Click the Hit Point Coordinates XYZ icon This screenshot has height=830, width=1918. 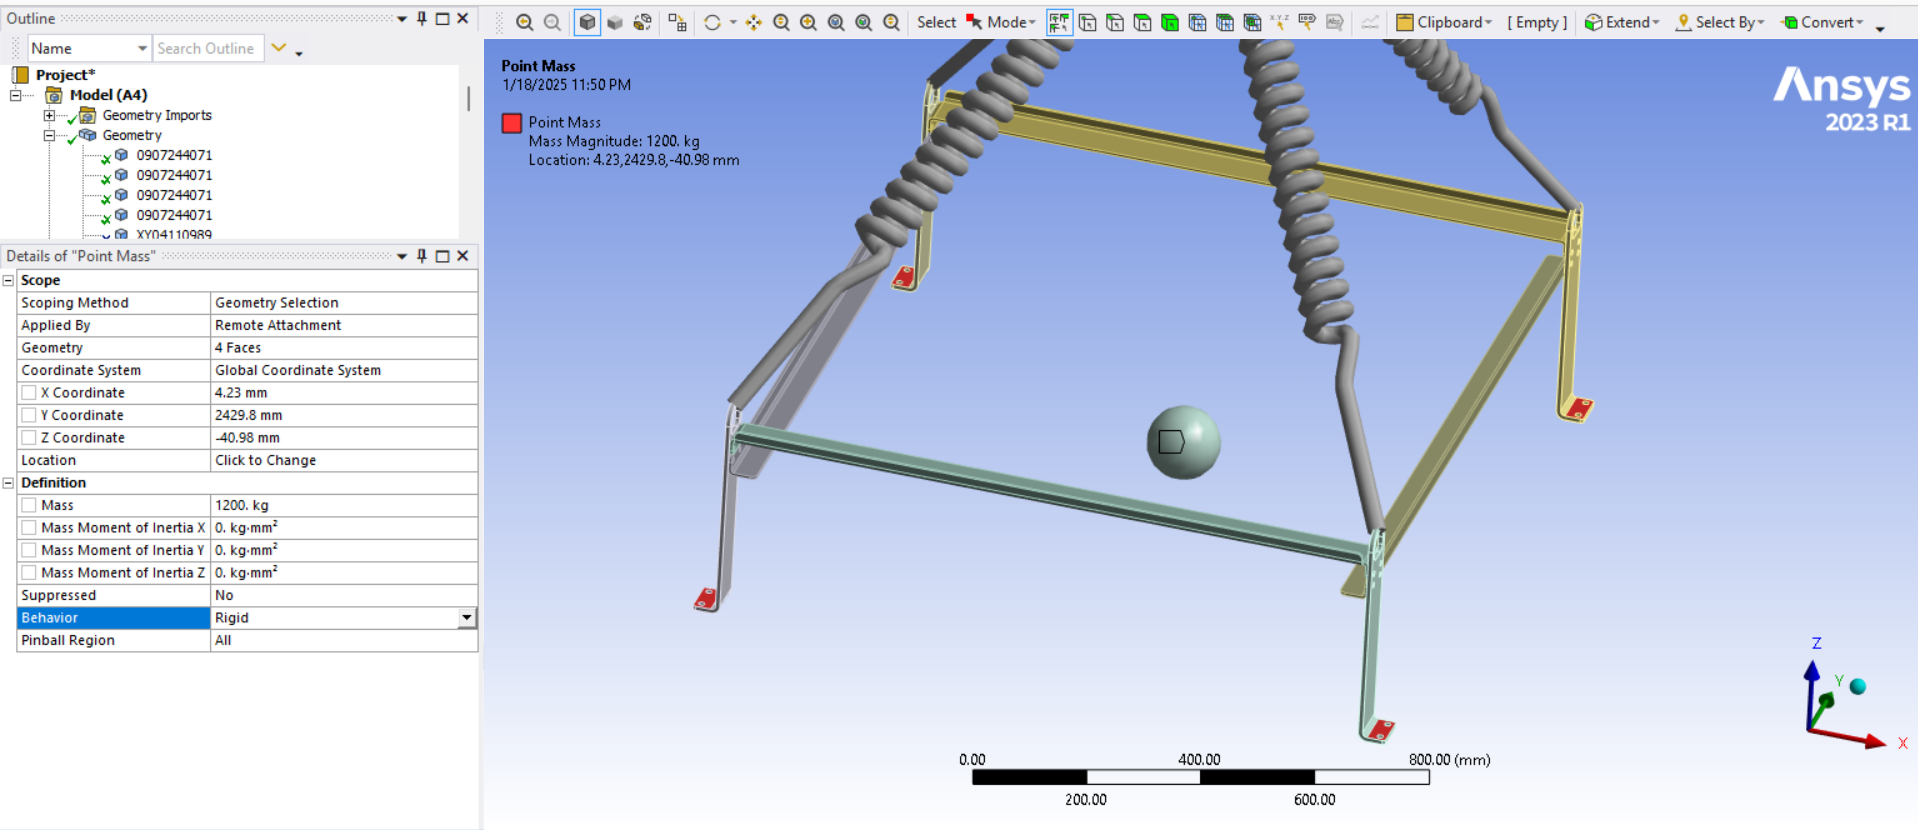coord(1279,22)
